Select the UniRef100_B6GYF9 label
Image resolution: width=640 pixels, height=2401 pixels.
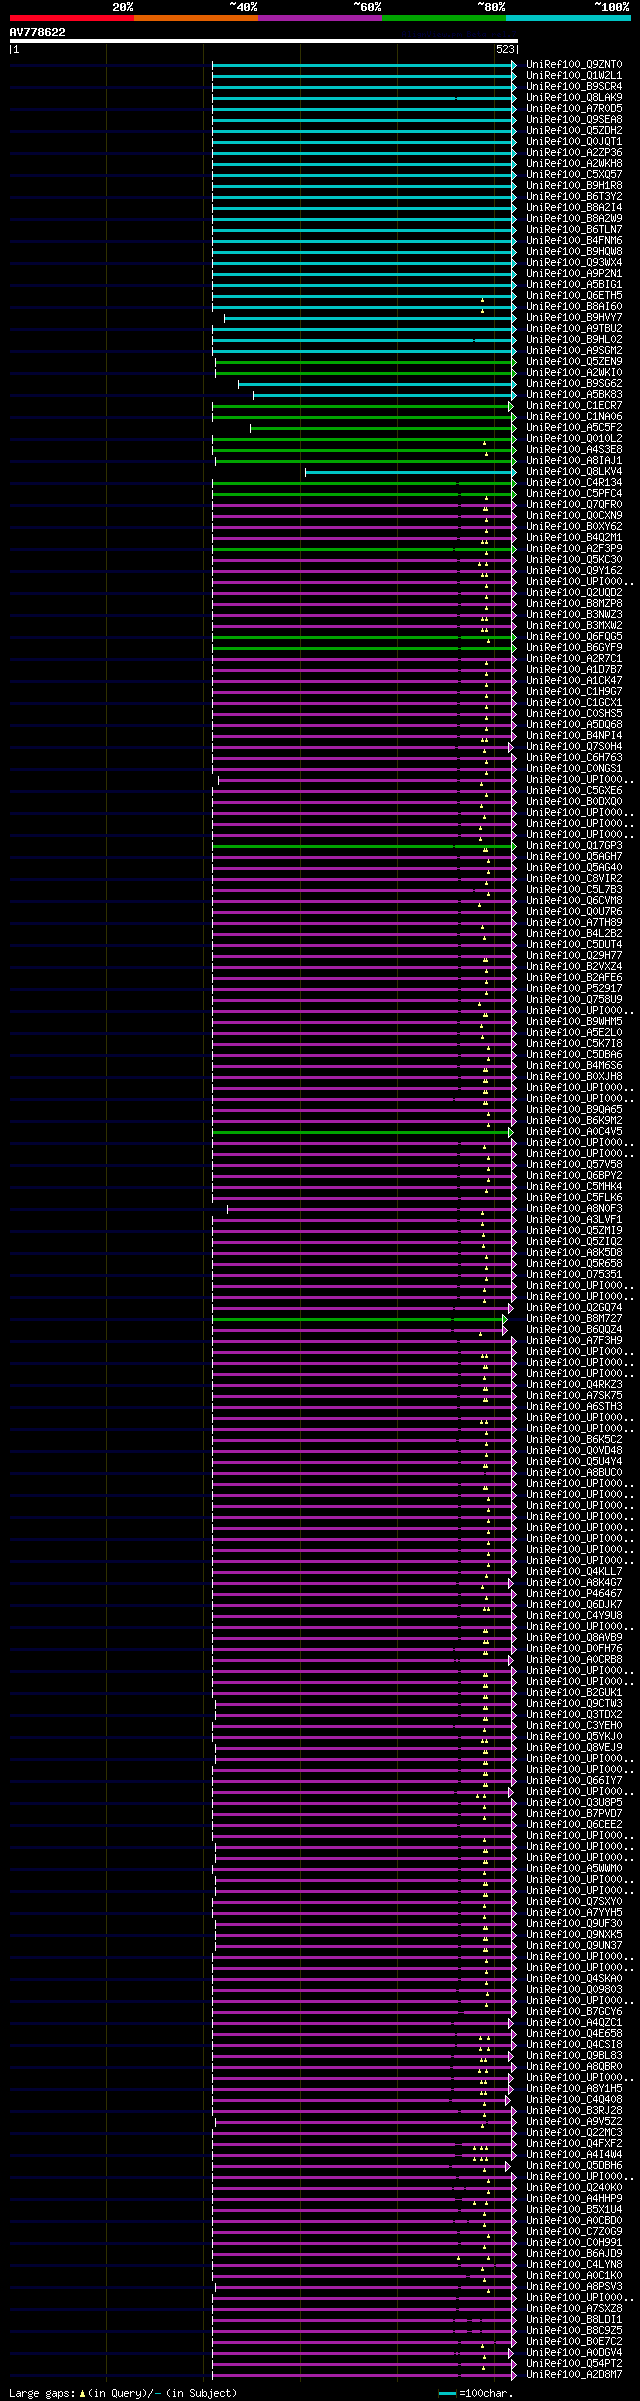point(574,648)
